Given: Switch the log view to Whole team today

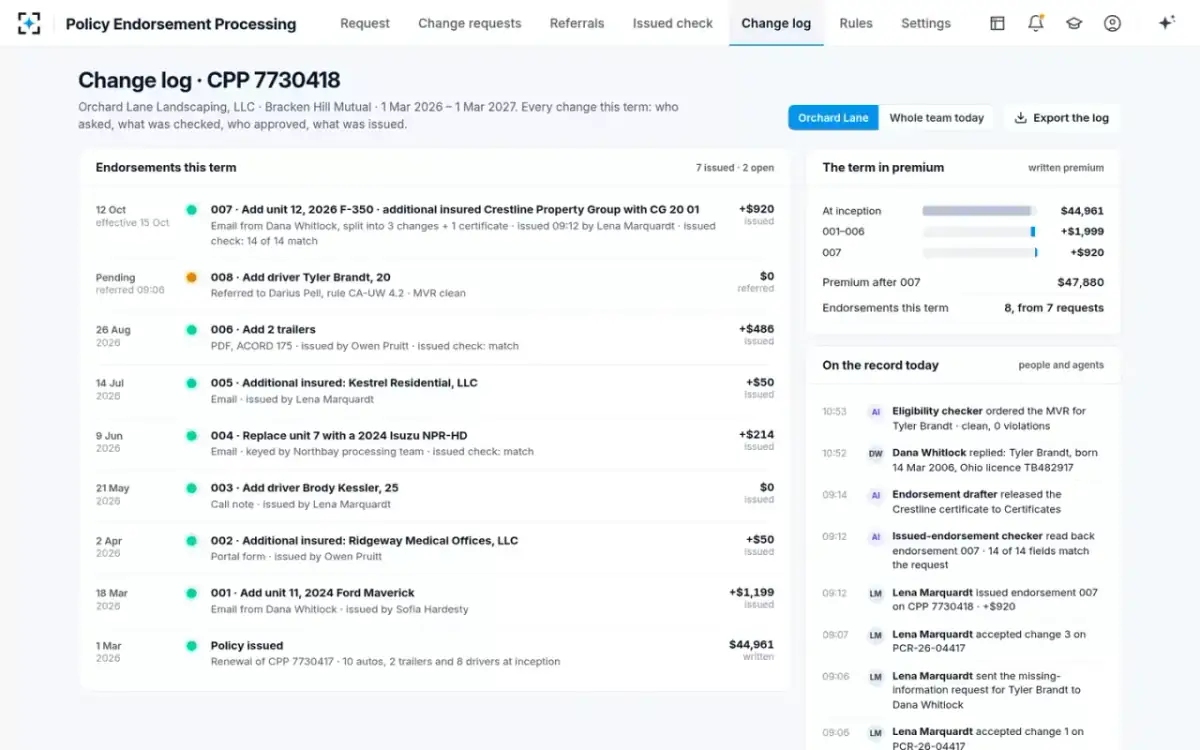Looking at the screenshot, I should pos(936,118).
